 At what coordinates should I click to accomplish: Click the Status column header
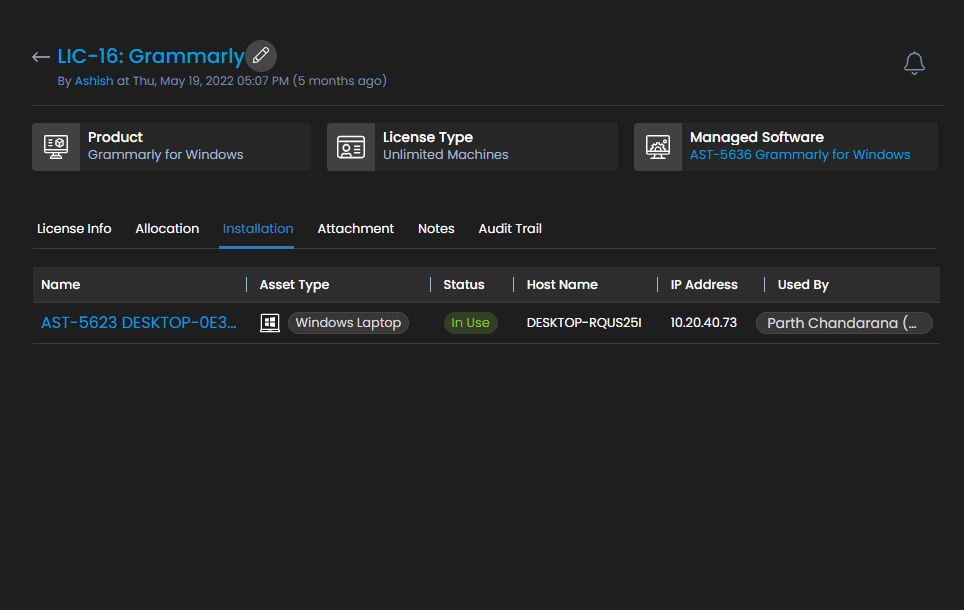[464, 285]
